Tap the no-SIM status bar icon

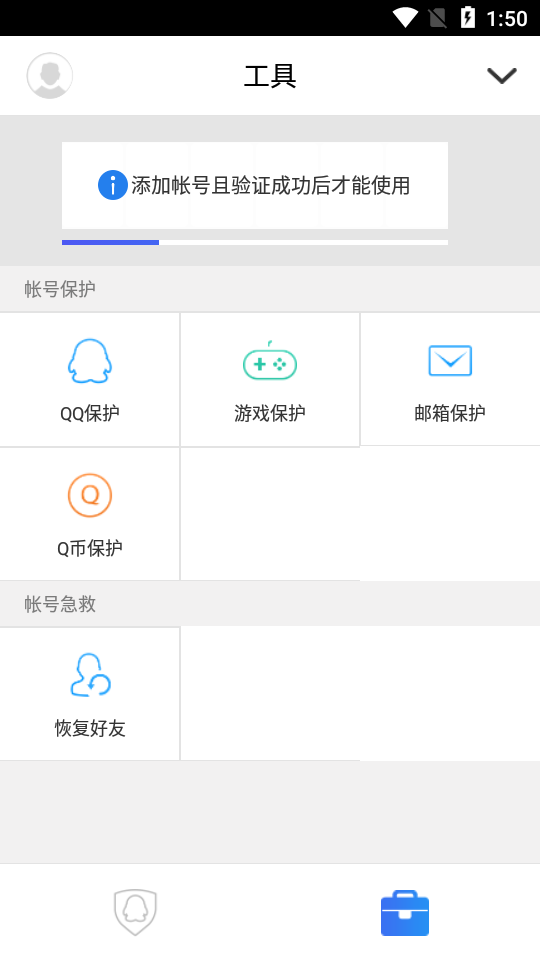tap(438, 18)
